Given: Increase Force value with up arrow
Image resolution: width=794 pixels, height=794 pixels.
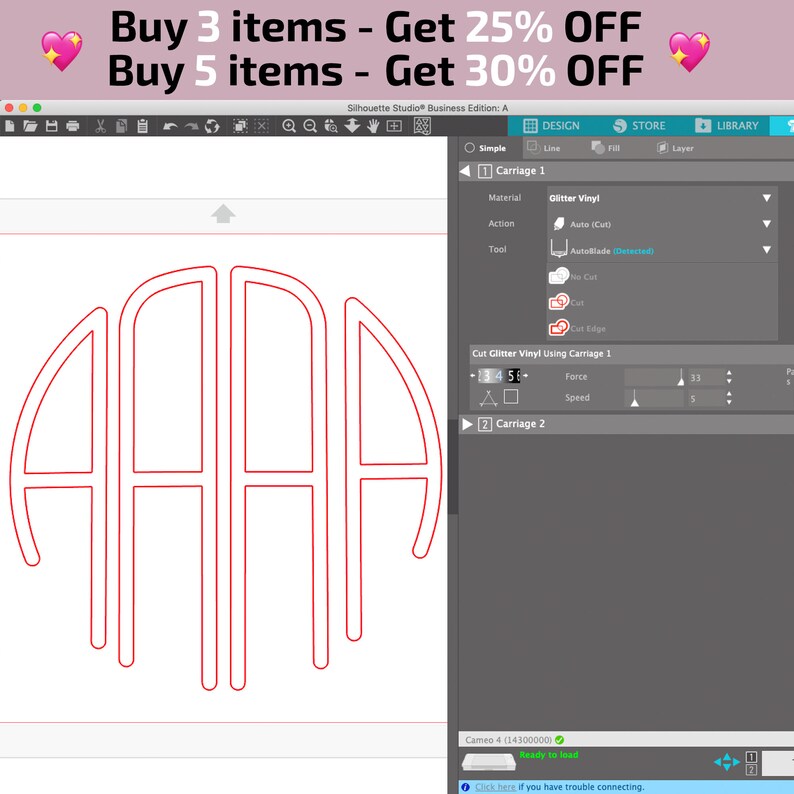Looking at the screenshot, I should pos(729,373).
